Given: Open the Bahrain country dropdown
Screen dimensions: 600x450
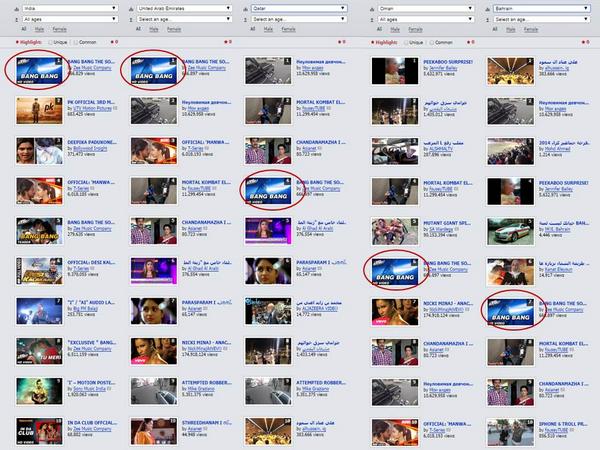Looking at the screenshot, I should point(541,8).
